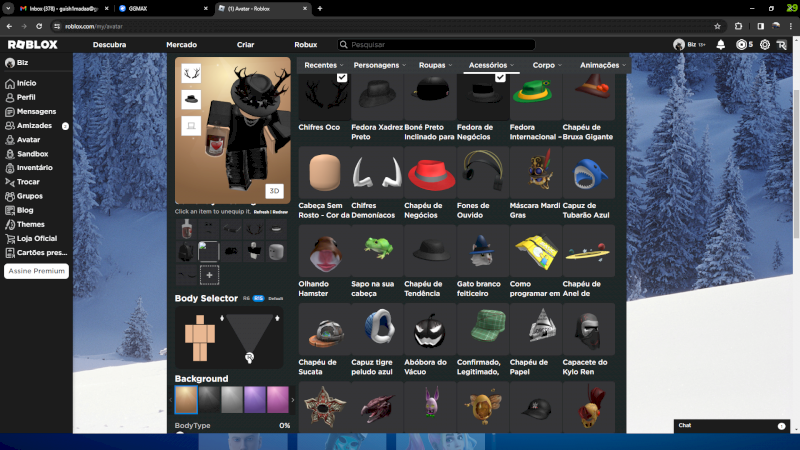800x450 pixels.
Task: Select the fedora thumbnail beside avatar preview
Action: [191, 99]
